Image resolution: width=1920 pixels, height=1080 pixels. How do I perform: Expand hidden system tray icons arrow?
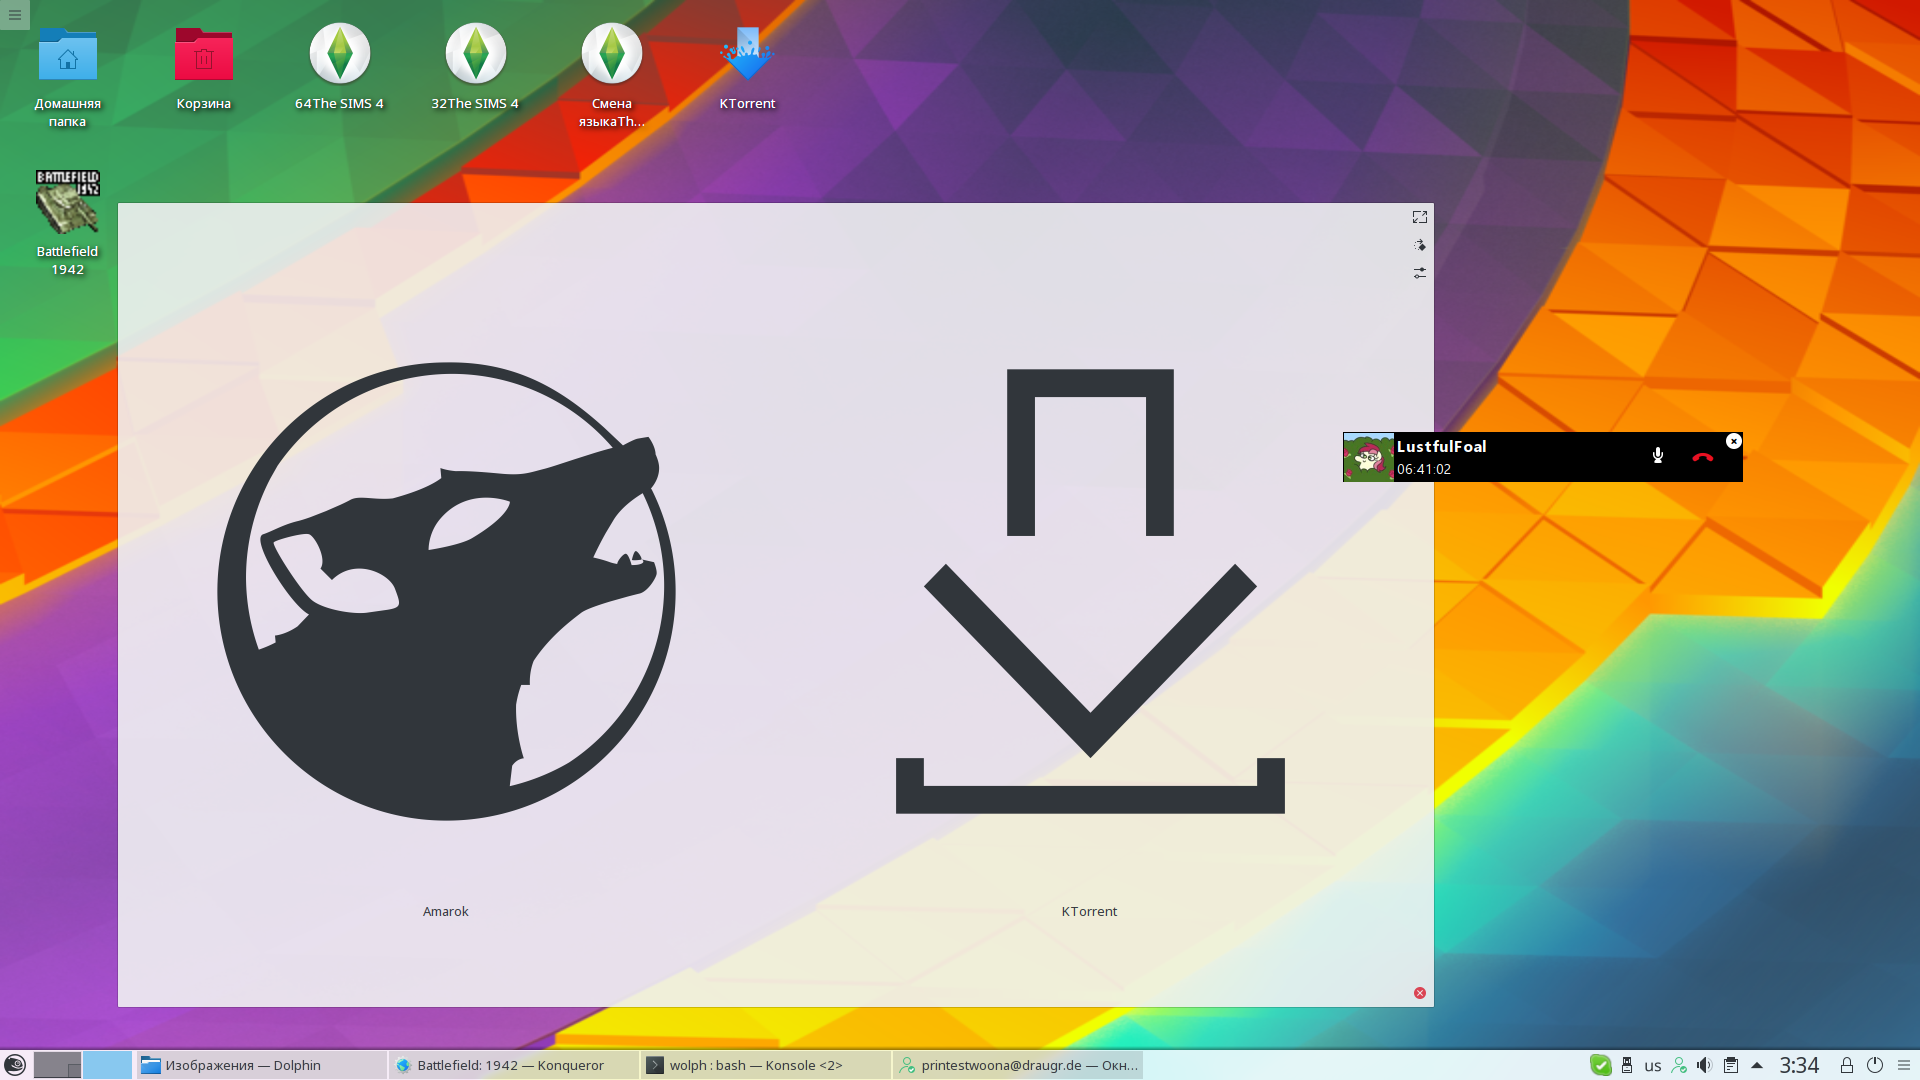coord(1757,1065)
